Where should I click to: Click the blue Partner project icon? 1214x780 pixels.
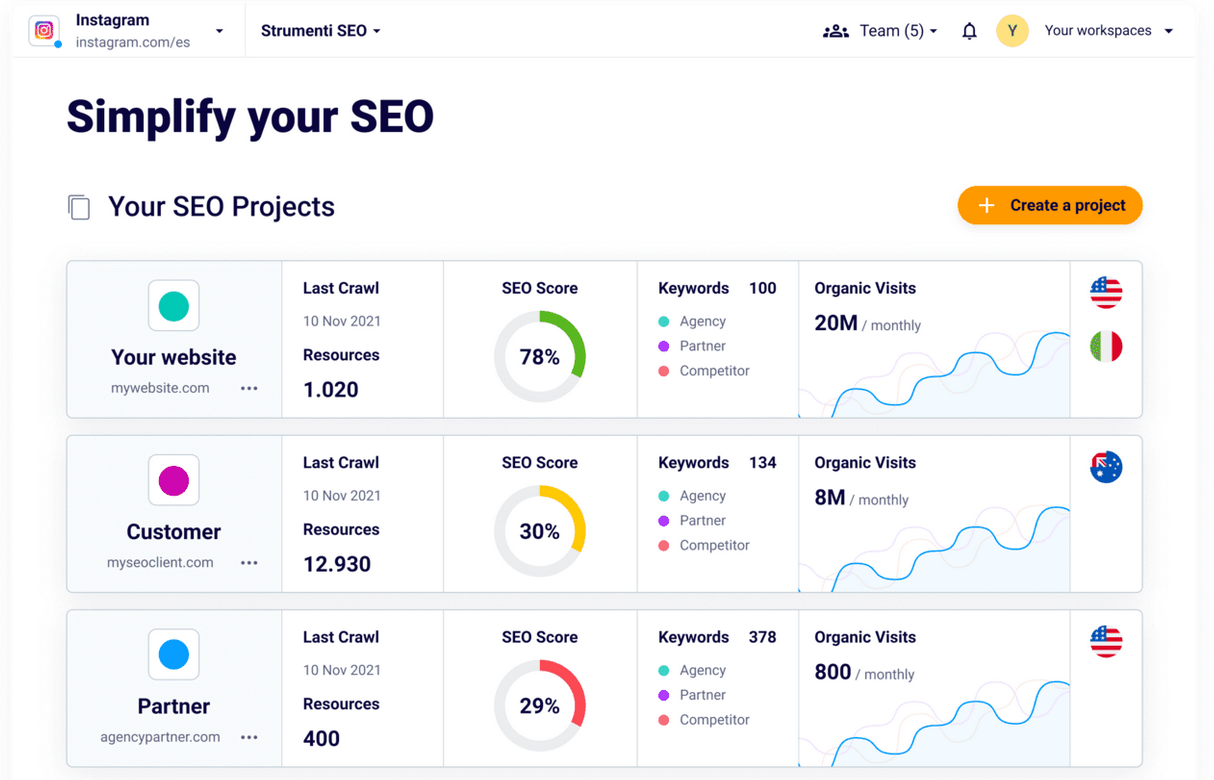click(x=174, y=655)
